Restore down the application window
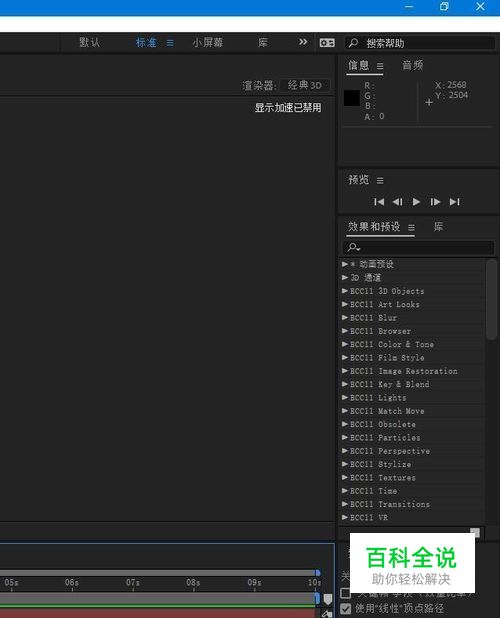 click(x=444, y=6)
